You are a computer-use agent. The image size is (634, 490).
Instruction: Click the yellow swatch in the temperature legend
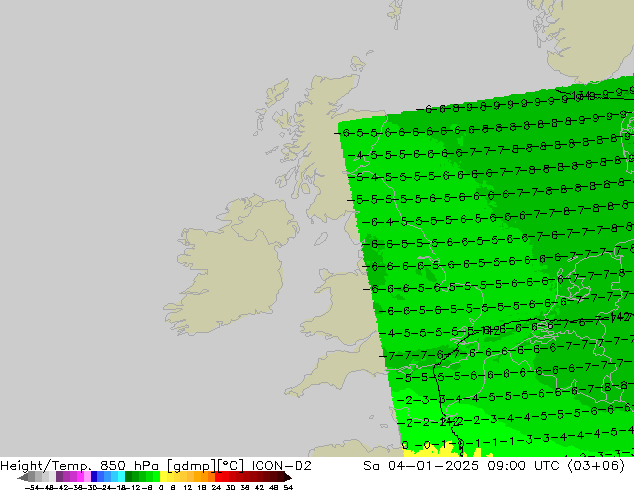tap(163, 476)
